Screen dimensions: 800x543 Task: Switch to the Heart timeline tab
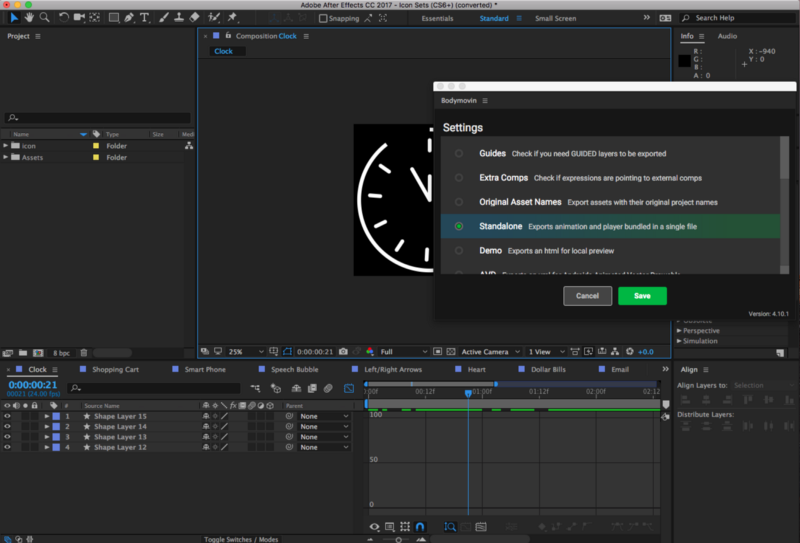click(477, 369)
